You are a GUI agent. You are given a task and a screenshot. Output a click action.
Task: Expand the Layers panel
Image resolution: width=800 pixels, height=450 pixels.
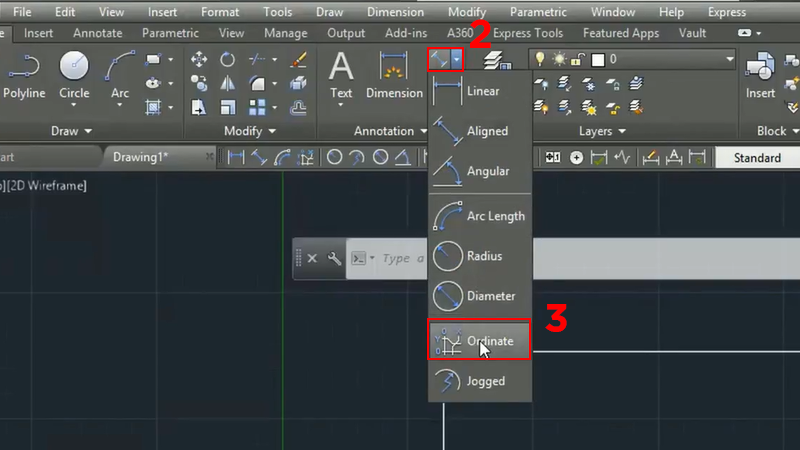602,131
